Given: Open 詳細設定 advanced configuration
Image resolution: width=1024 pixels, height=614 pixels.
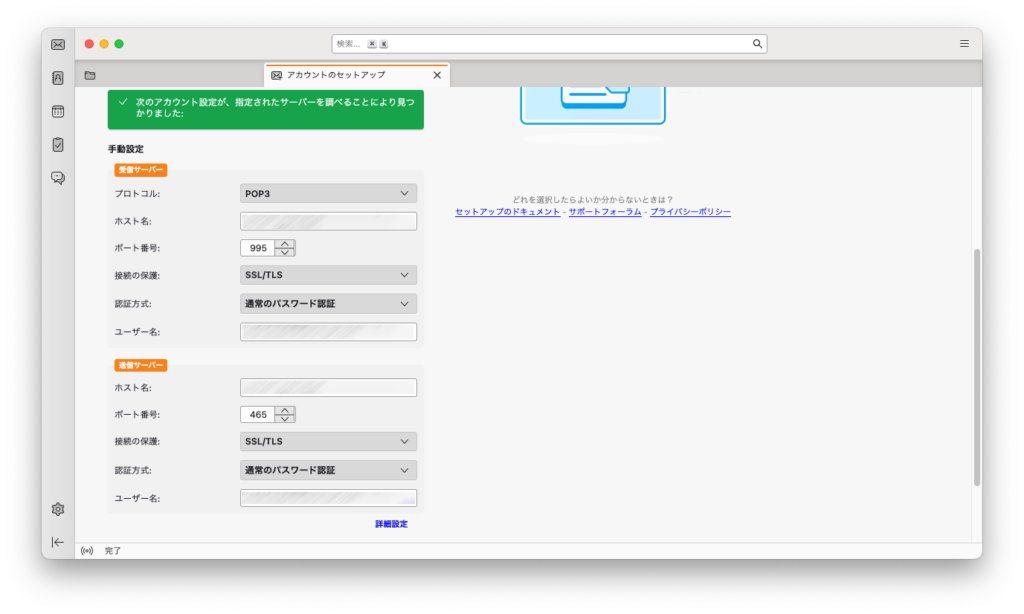Looking at the screenshot, I should pyautogui.click(x=394, y=523).
